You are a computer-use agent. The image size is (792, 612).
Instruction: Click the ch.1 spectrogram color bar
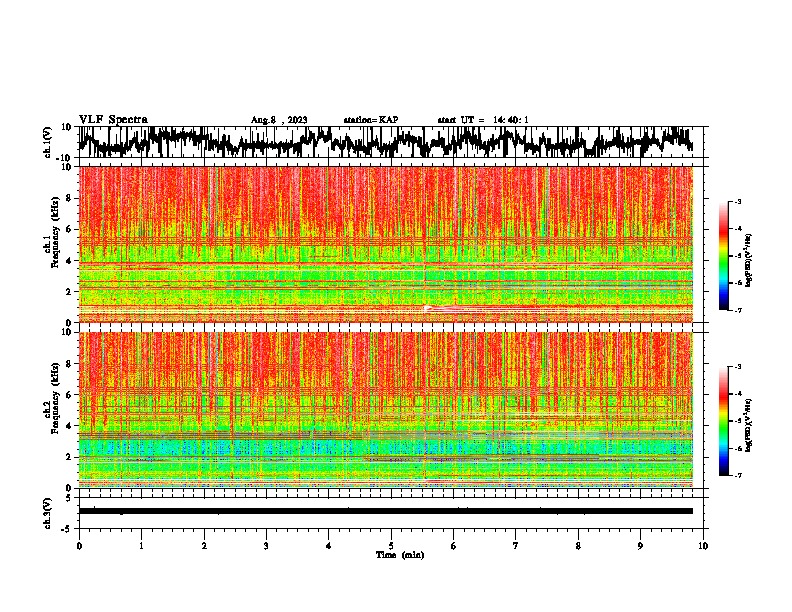tap(723, 256)
